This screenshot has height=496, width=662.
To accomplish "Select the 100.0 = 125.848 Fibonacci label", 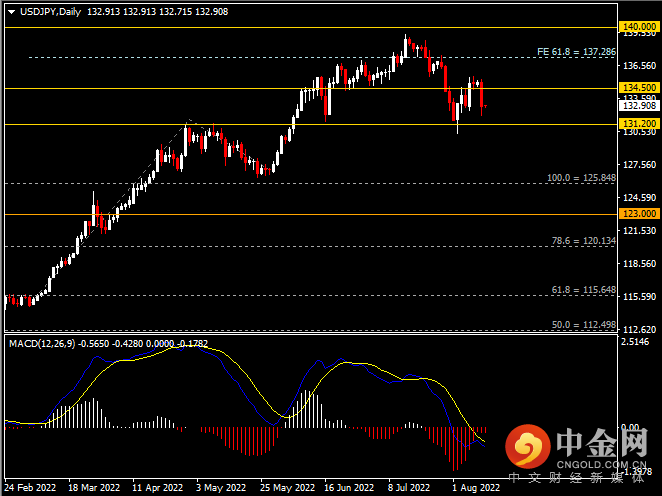I will [x=581, y=178].
